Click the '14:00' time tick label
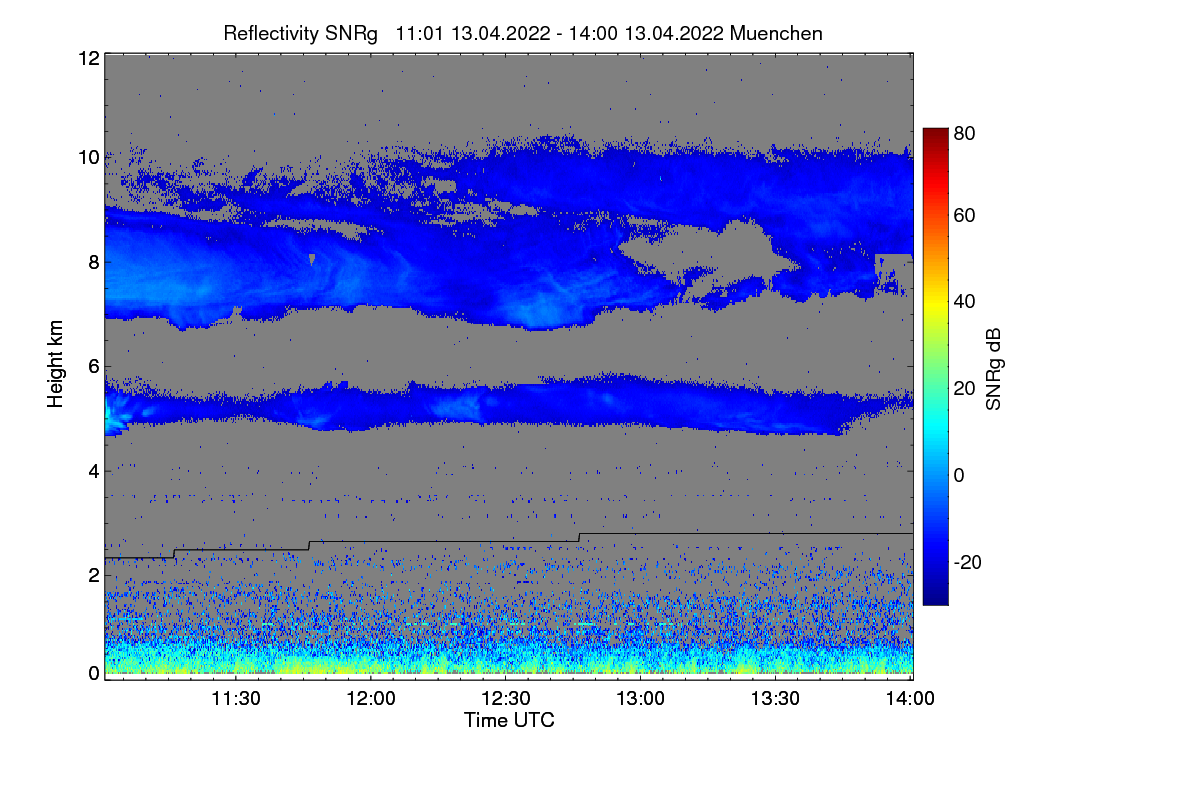The image size is (1200, 800). pyautogui.click(x=911, y=699)
